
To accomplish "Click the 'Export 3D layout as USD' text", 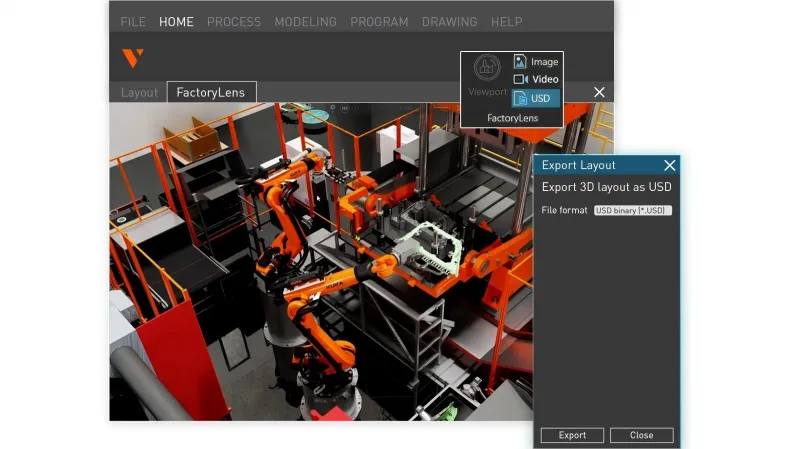I will [606, 187].
